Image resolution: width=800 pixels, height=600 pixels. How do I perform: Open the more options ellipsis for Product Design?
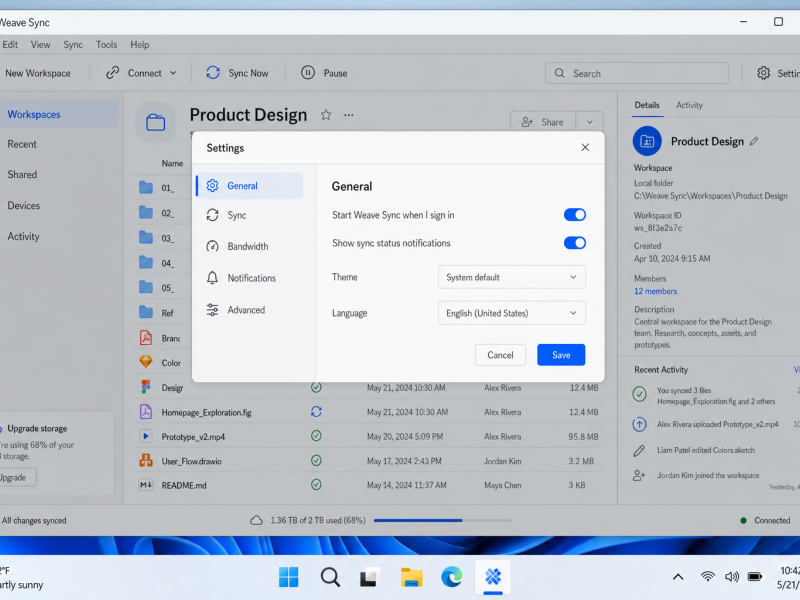point(348,115)
